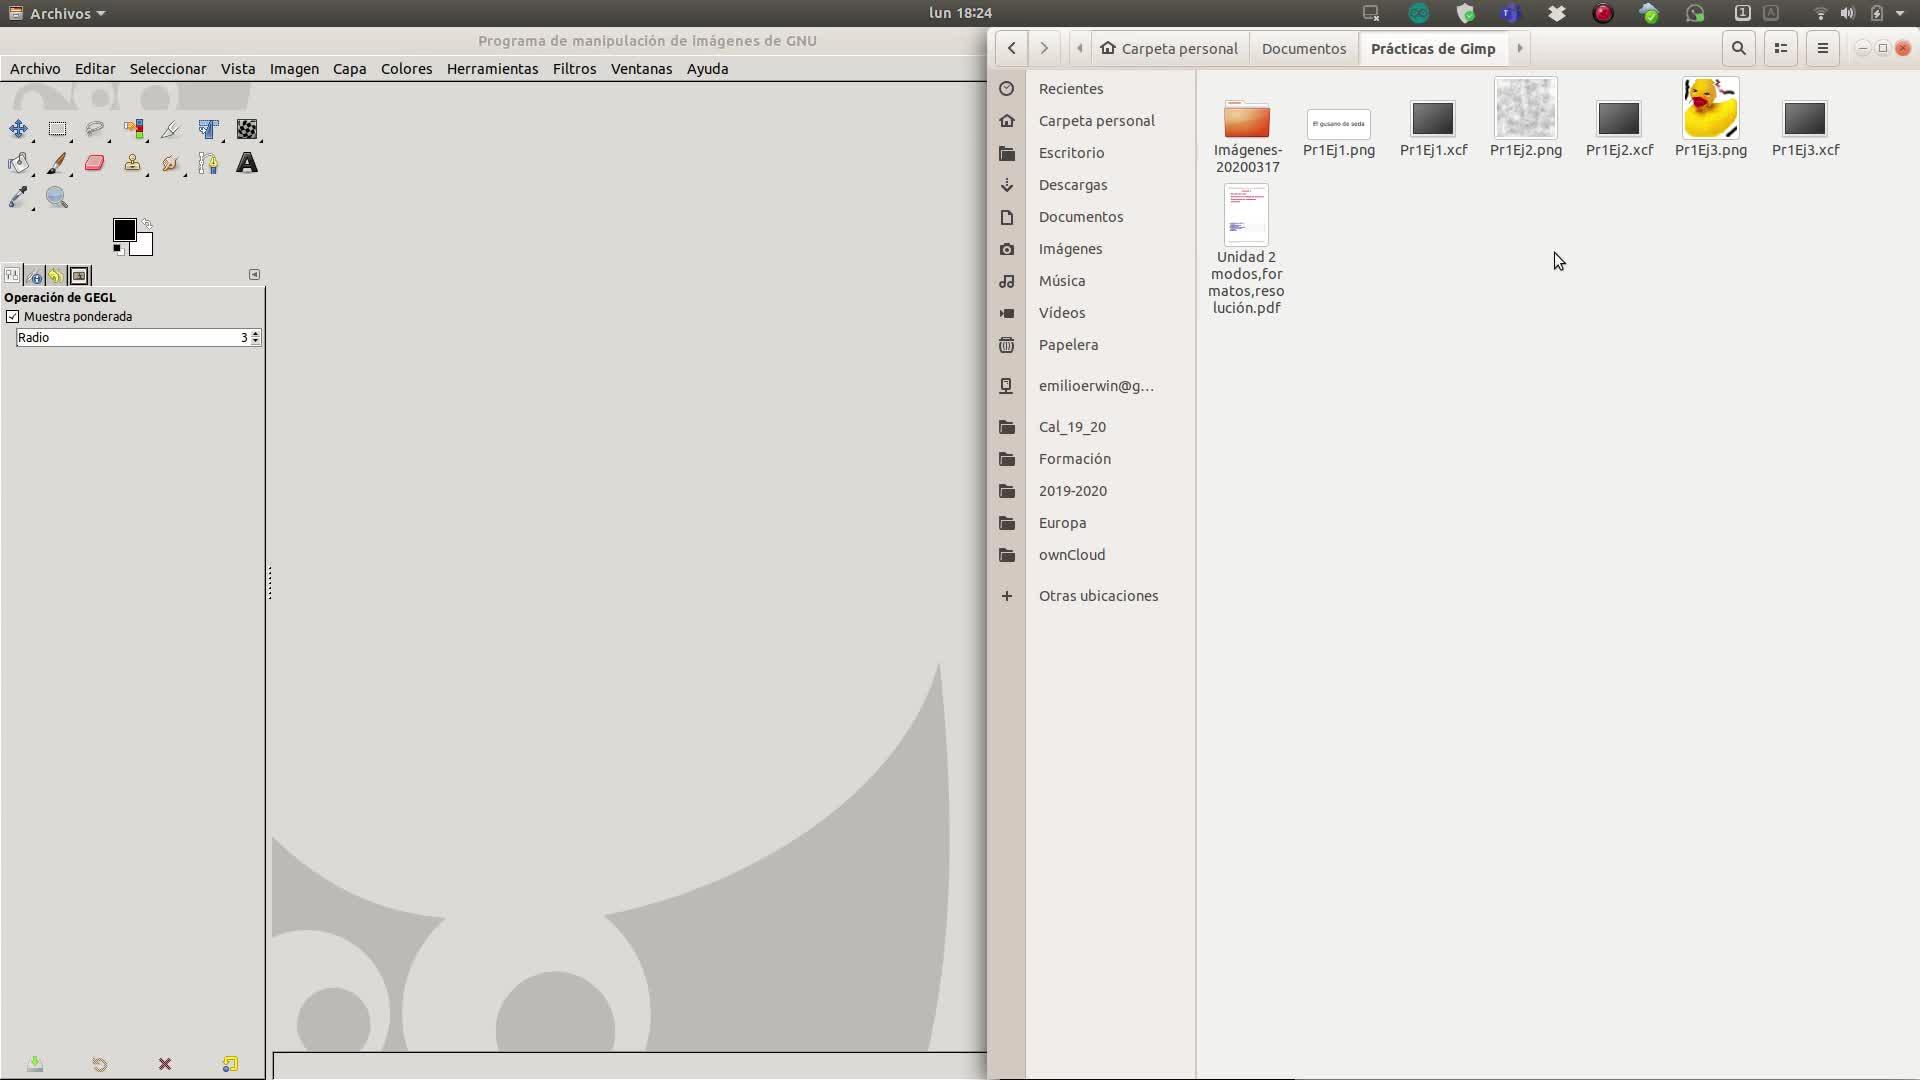
Task: Open the Filtros menu
Action: tap(574, 69)
